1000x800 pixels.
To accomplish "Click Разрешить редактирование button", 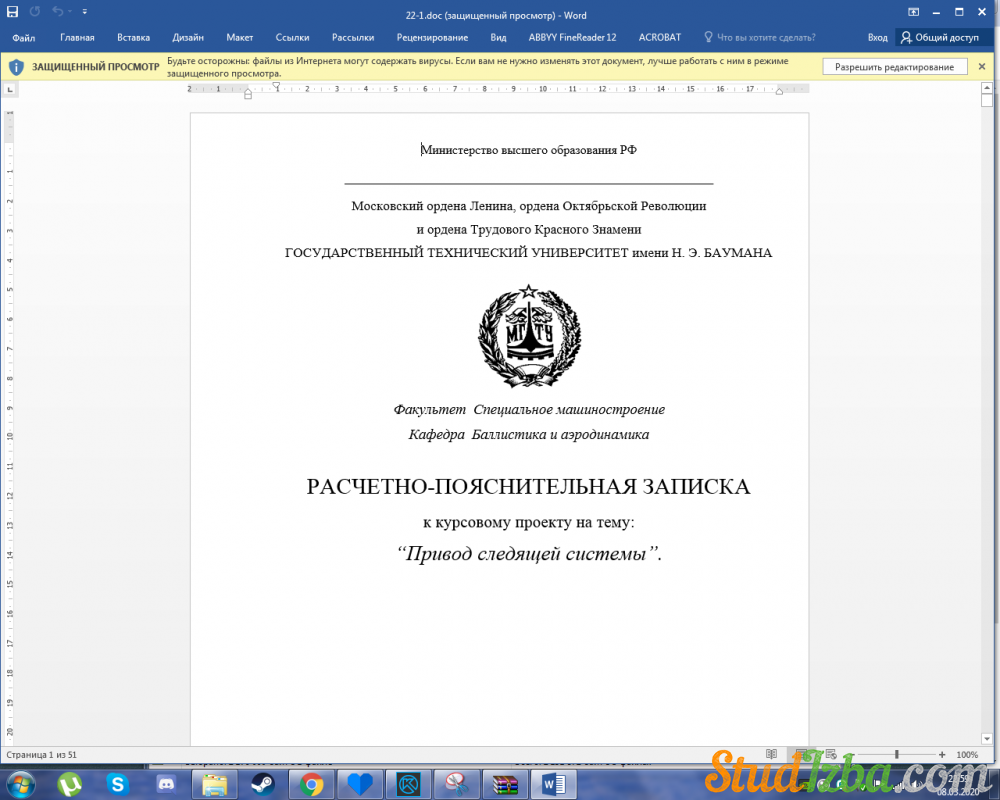I will [x=895, y=66].
